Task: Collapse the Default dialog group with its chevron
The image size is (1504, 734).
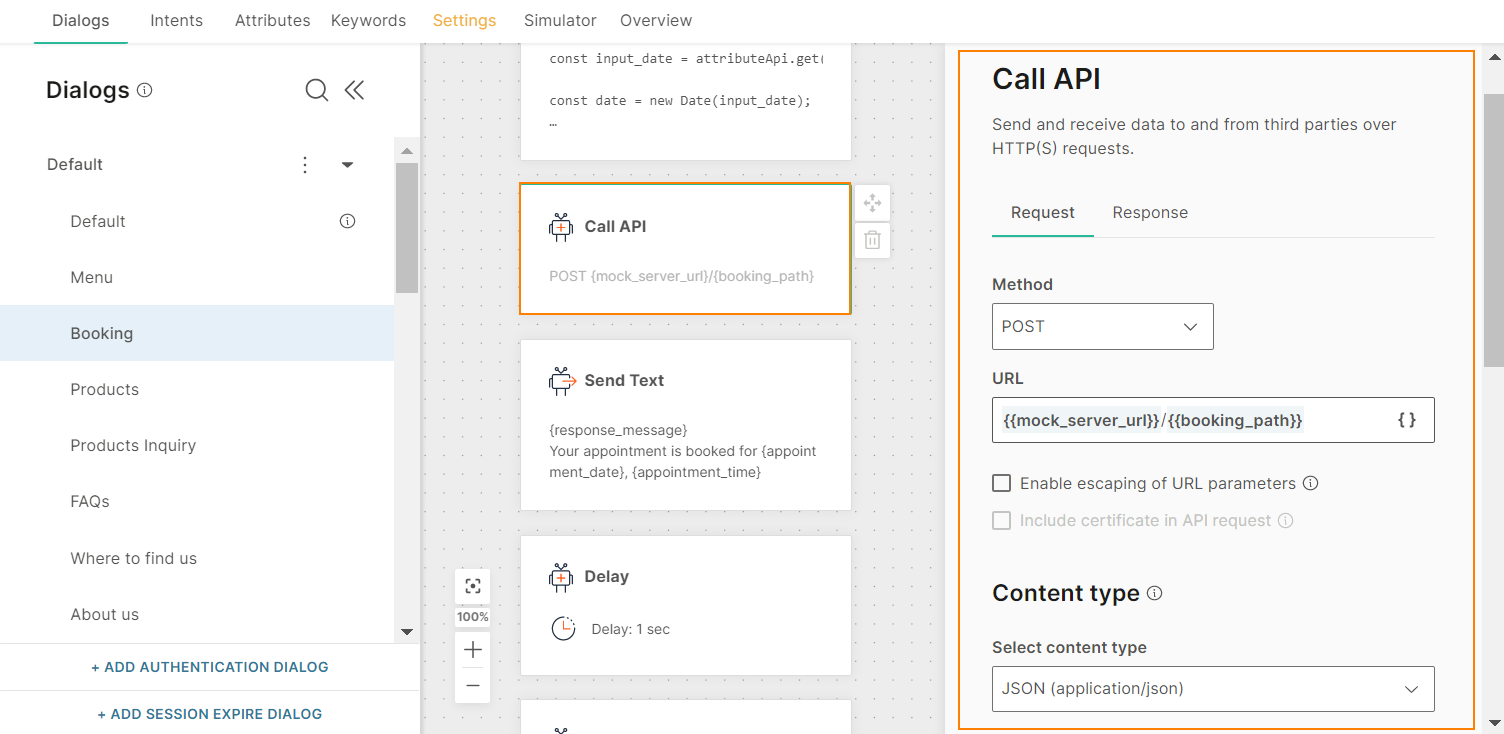Action: tap(347, 165)
